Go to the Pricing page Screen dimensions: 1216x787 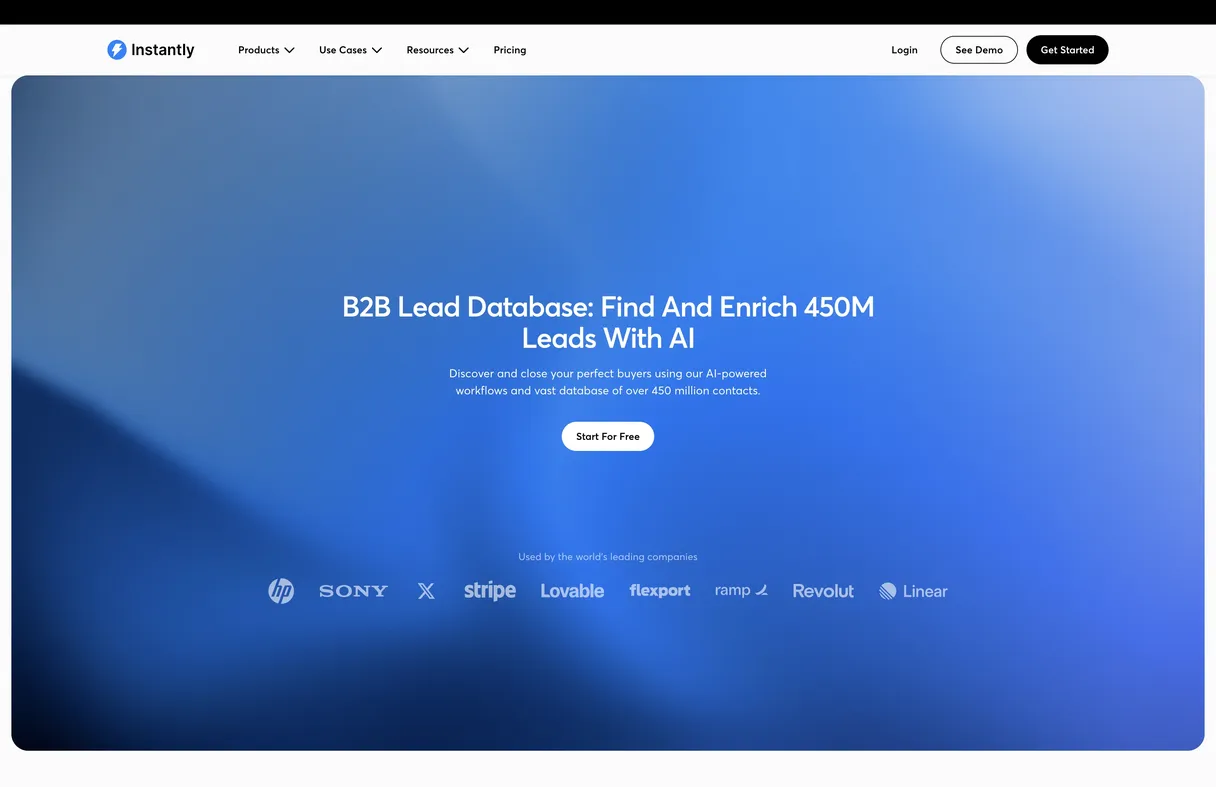point(510,50)
